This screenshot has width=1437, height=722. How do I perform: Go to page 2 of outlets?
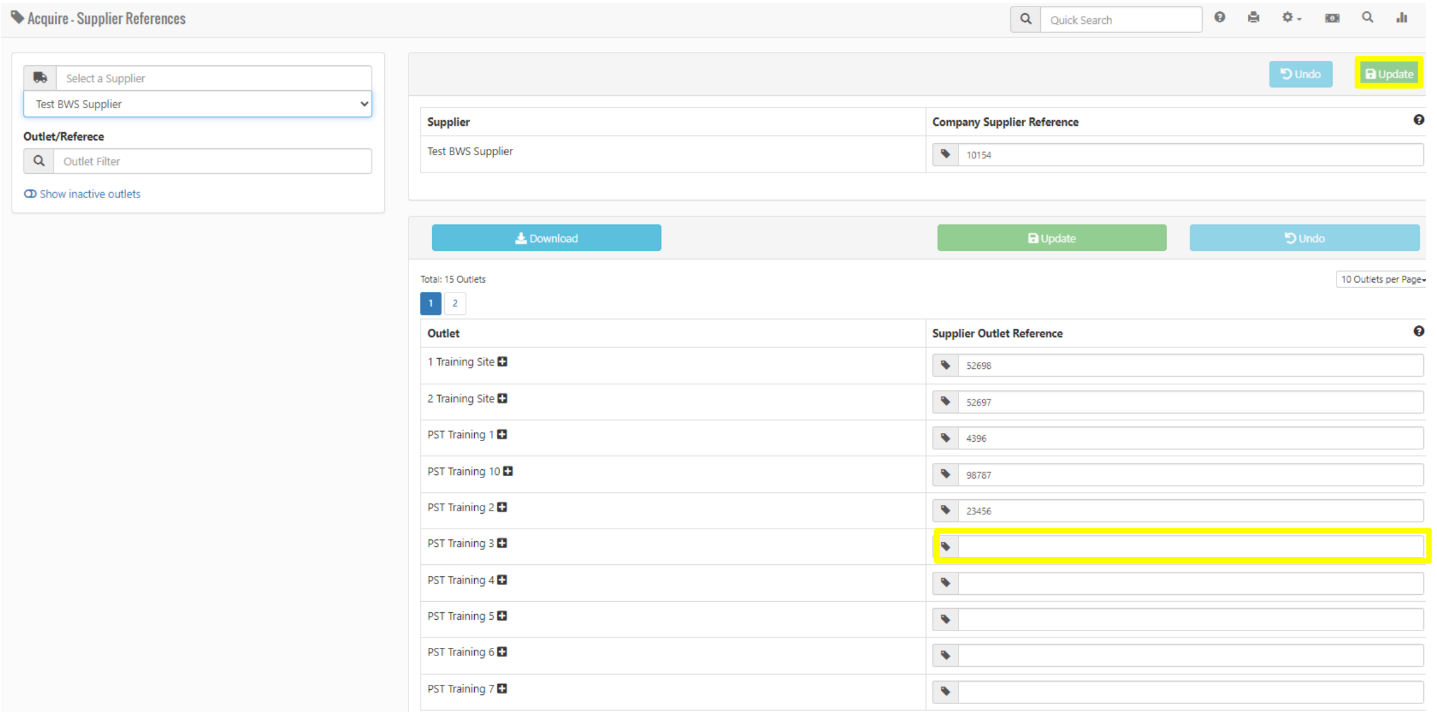[454, 304]
